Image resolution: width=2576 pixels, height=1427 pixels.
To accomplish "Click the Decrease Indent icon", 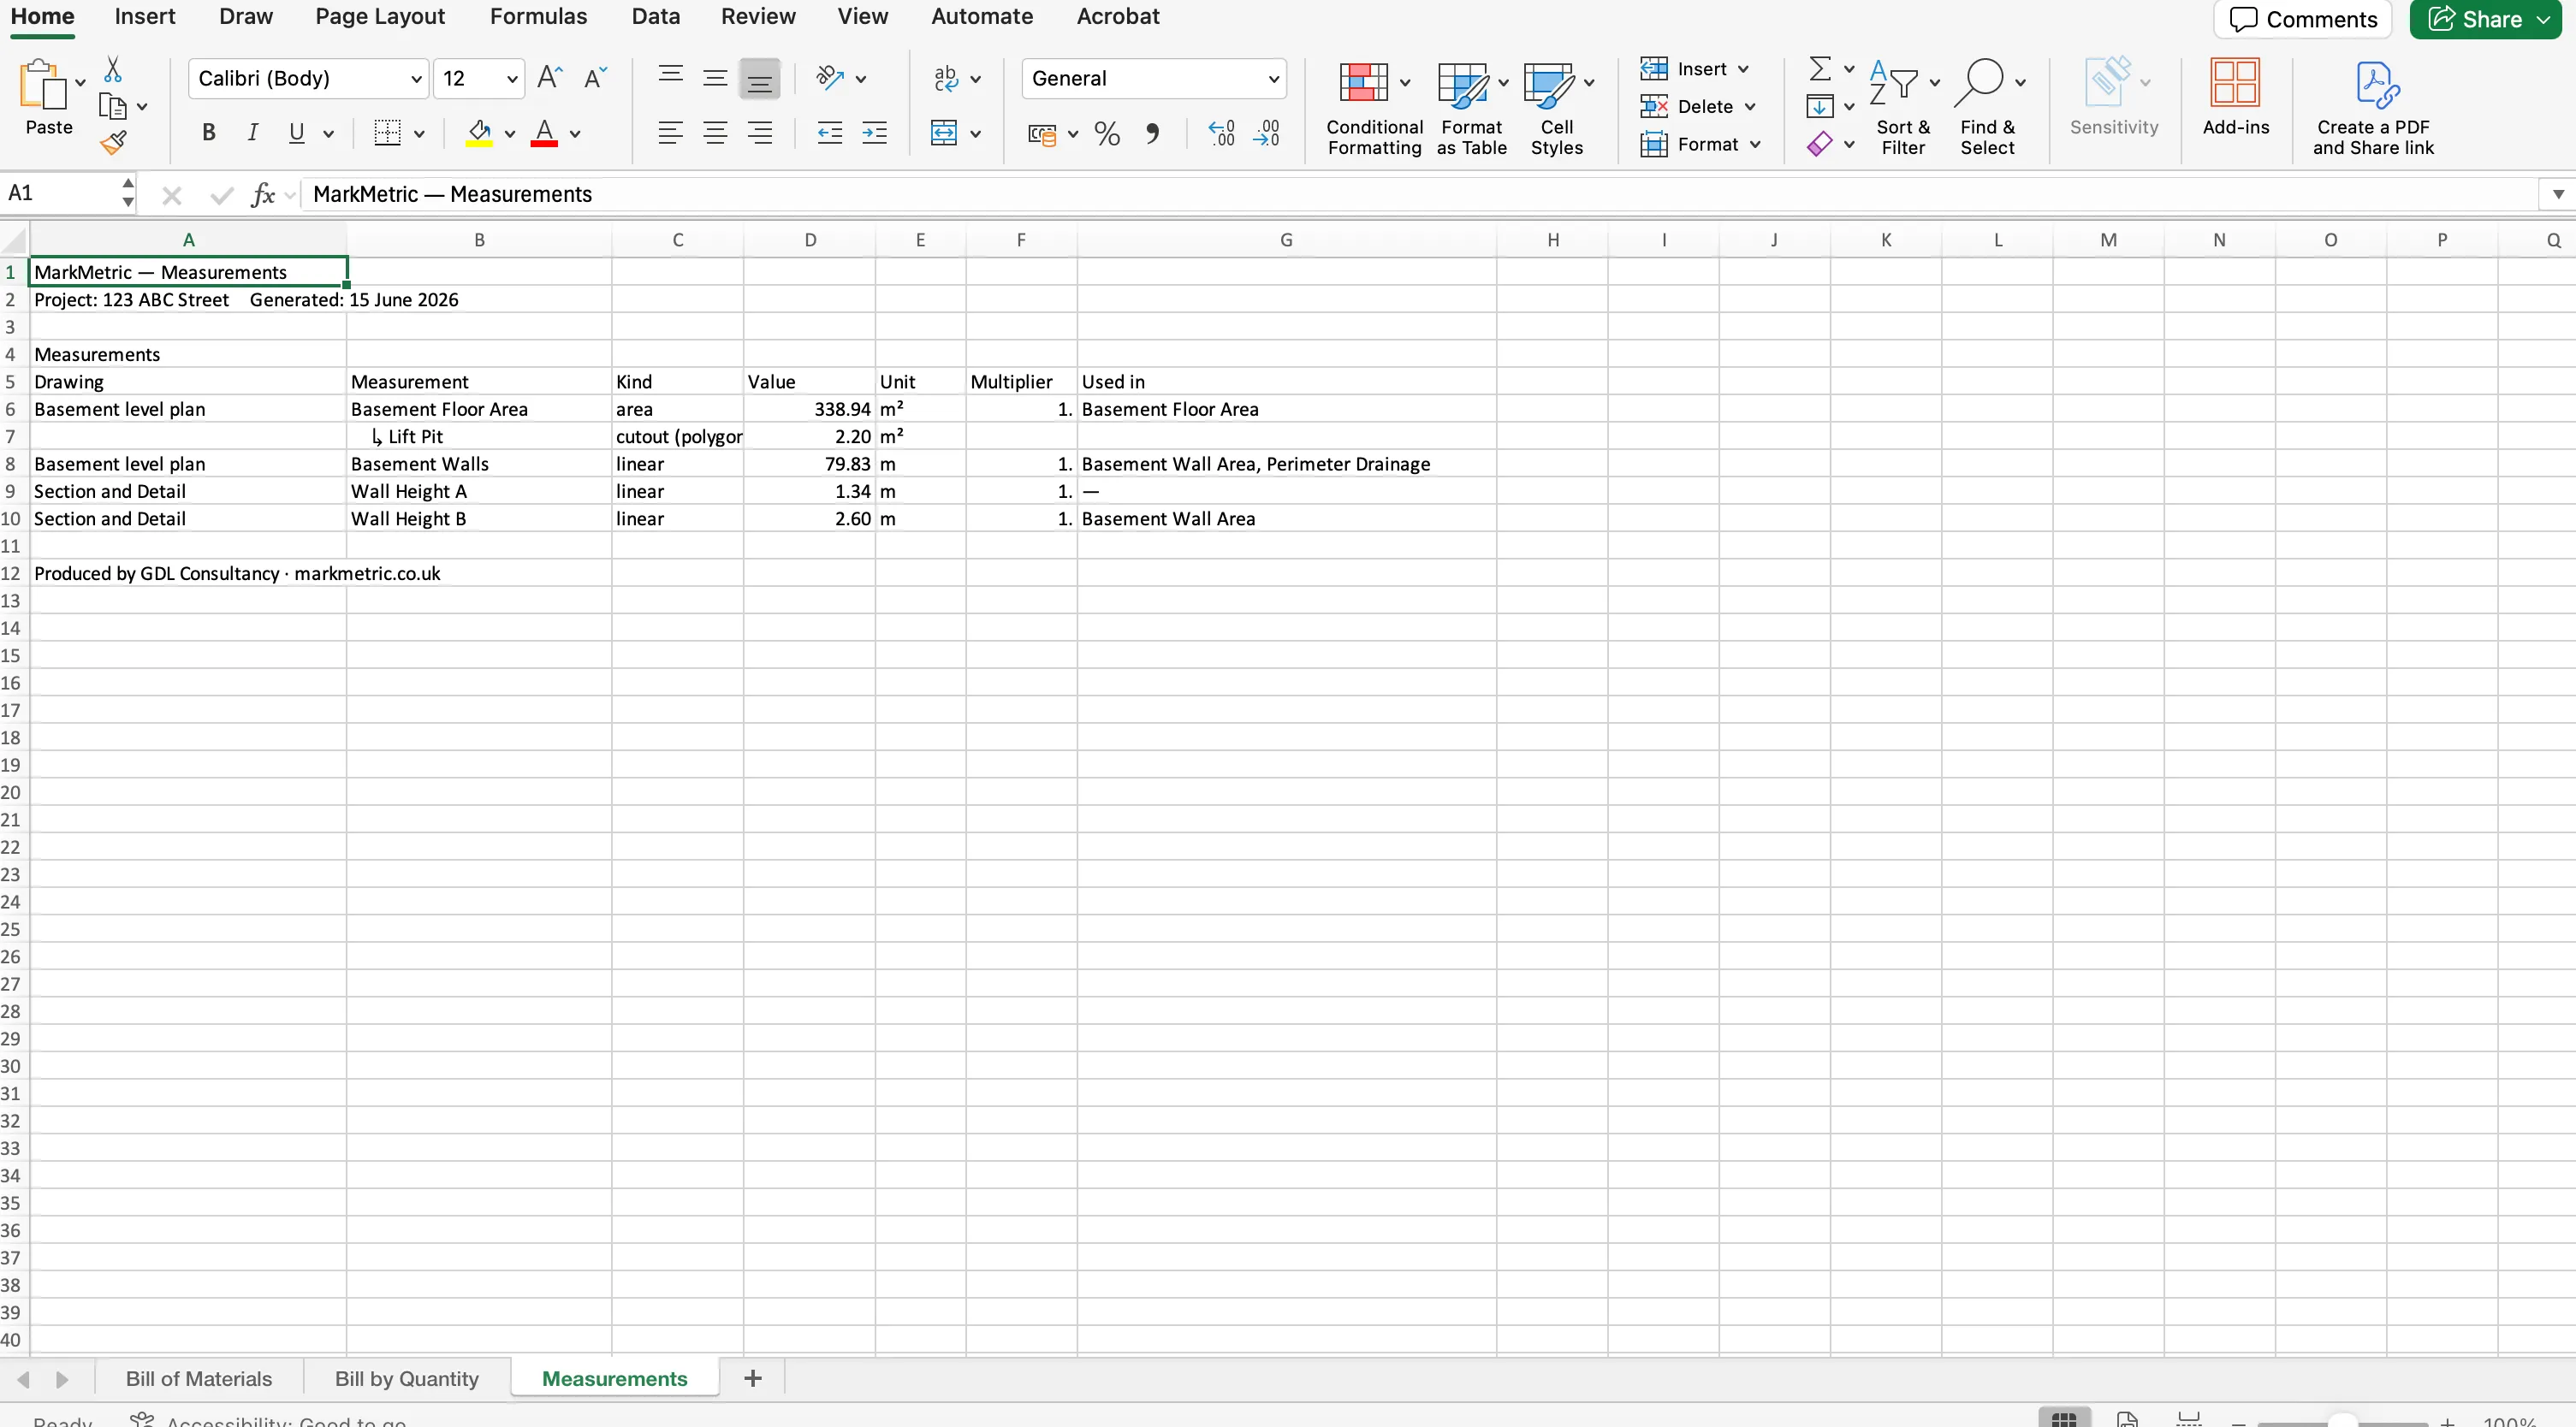I will pos(830,133).
